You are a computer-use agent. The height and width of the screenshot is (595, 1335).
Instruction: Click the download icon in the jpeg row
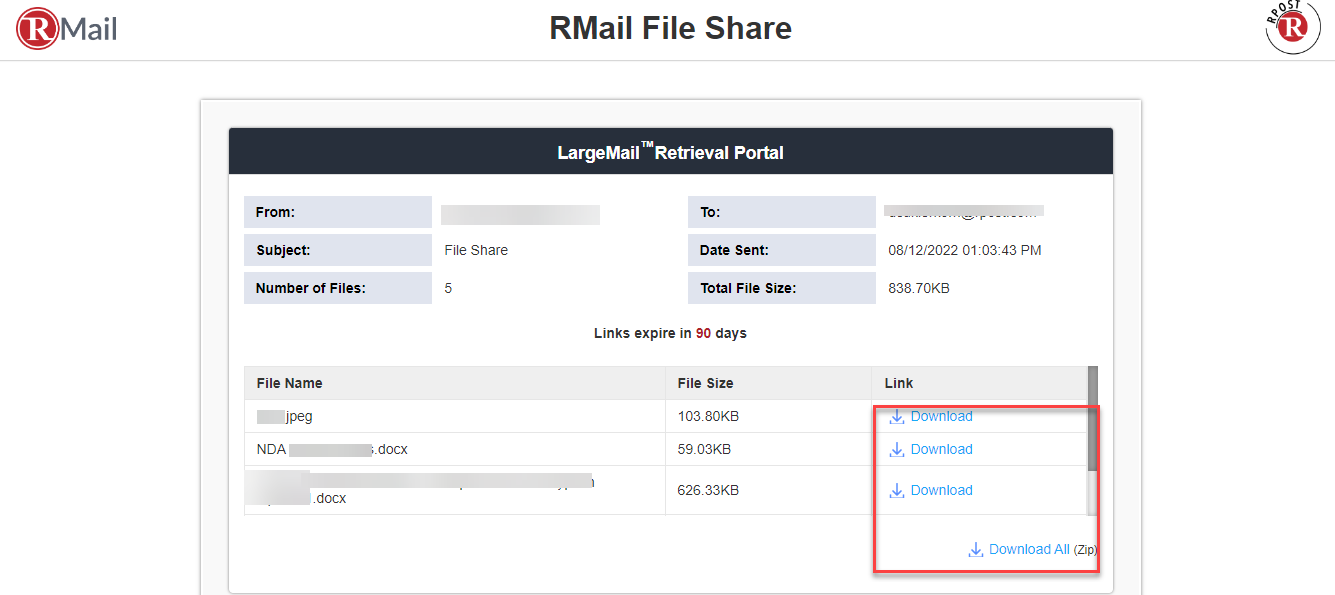pyautogui.click(x=897, y=416)
